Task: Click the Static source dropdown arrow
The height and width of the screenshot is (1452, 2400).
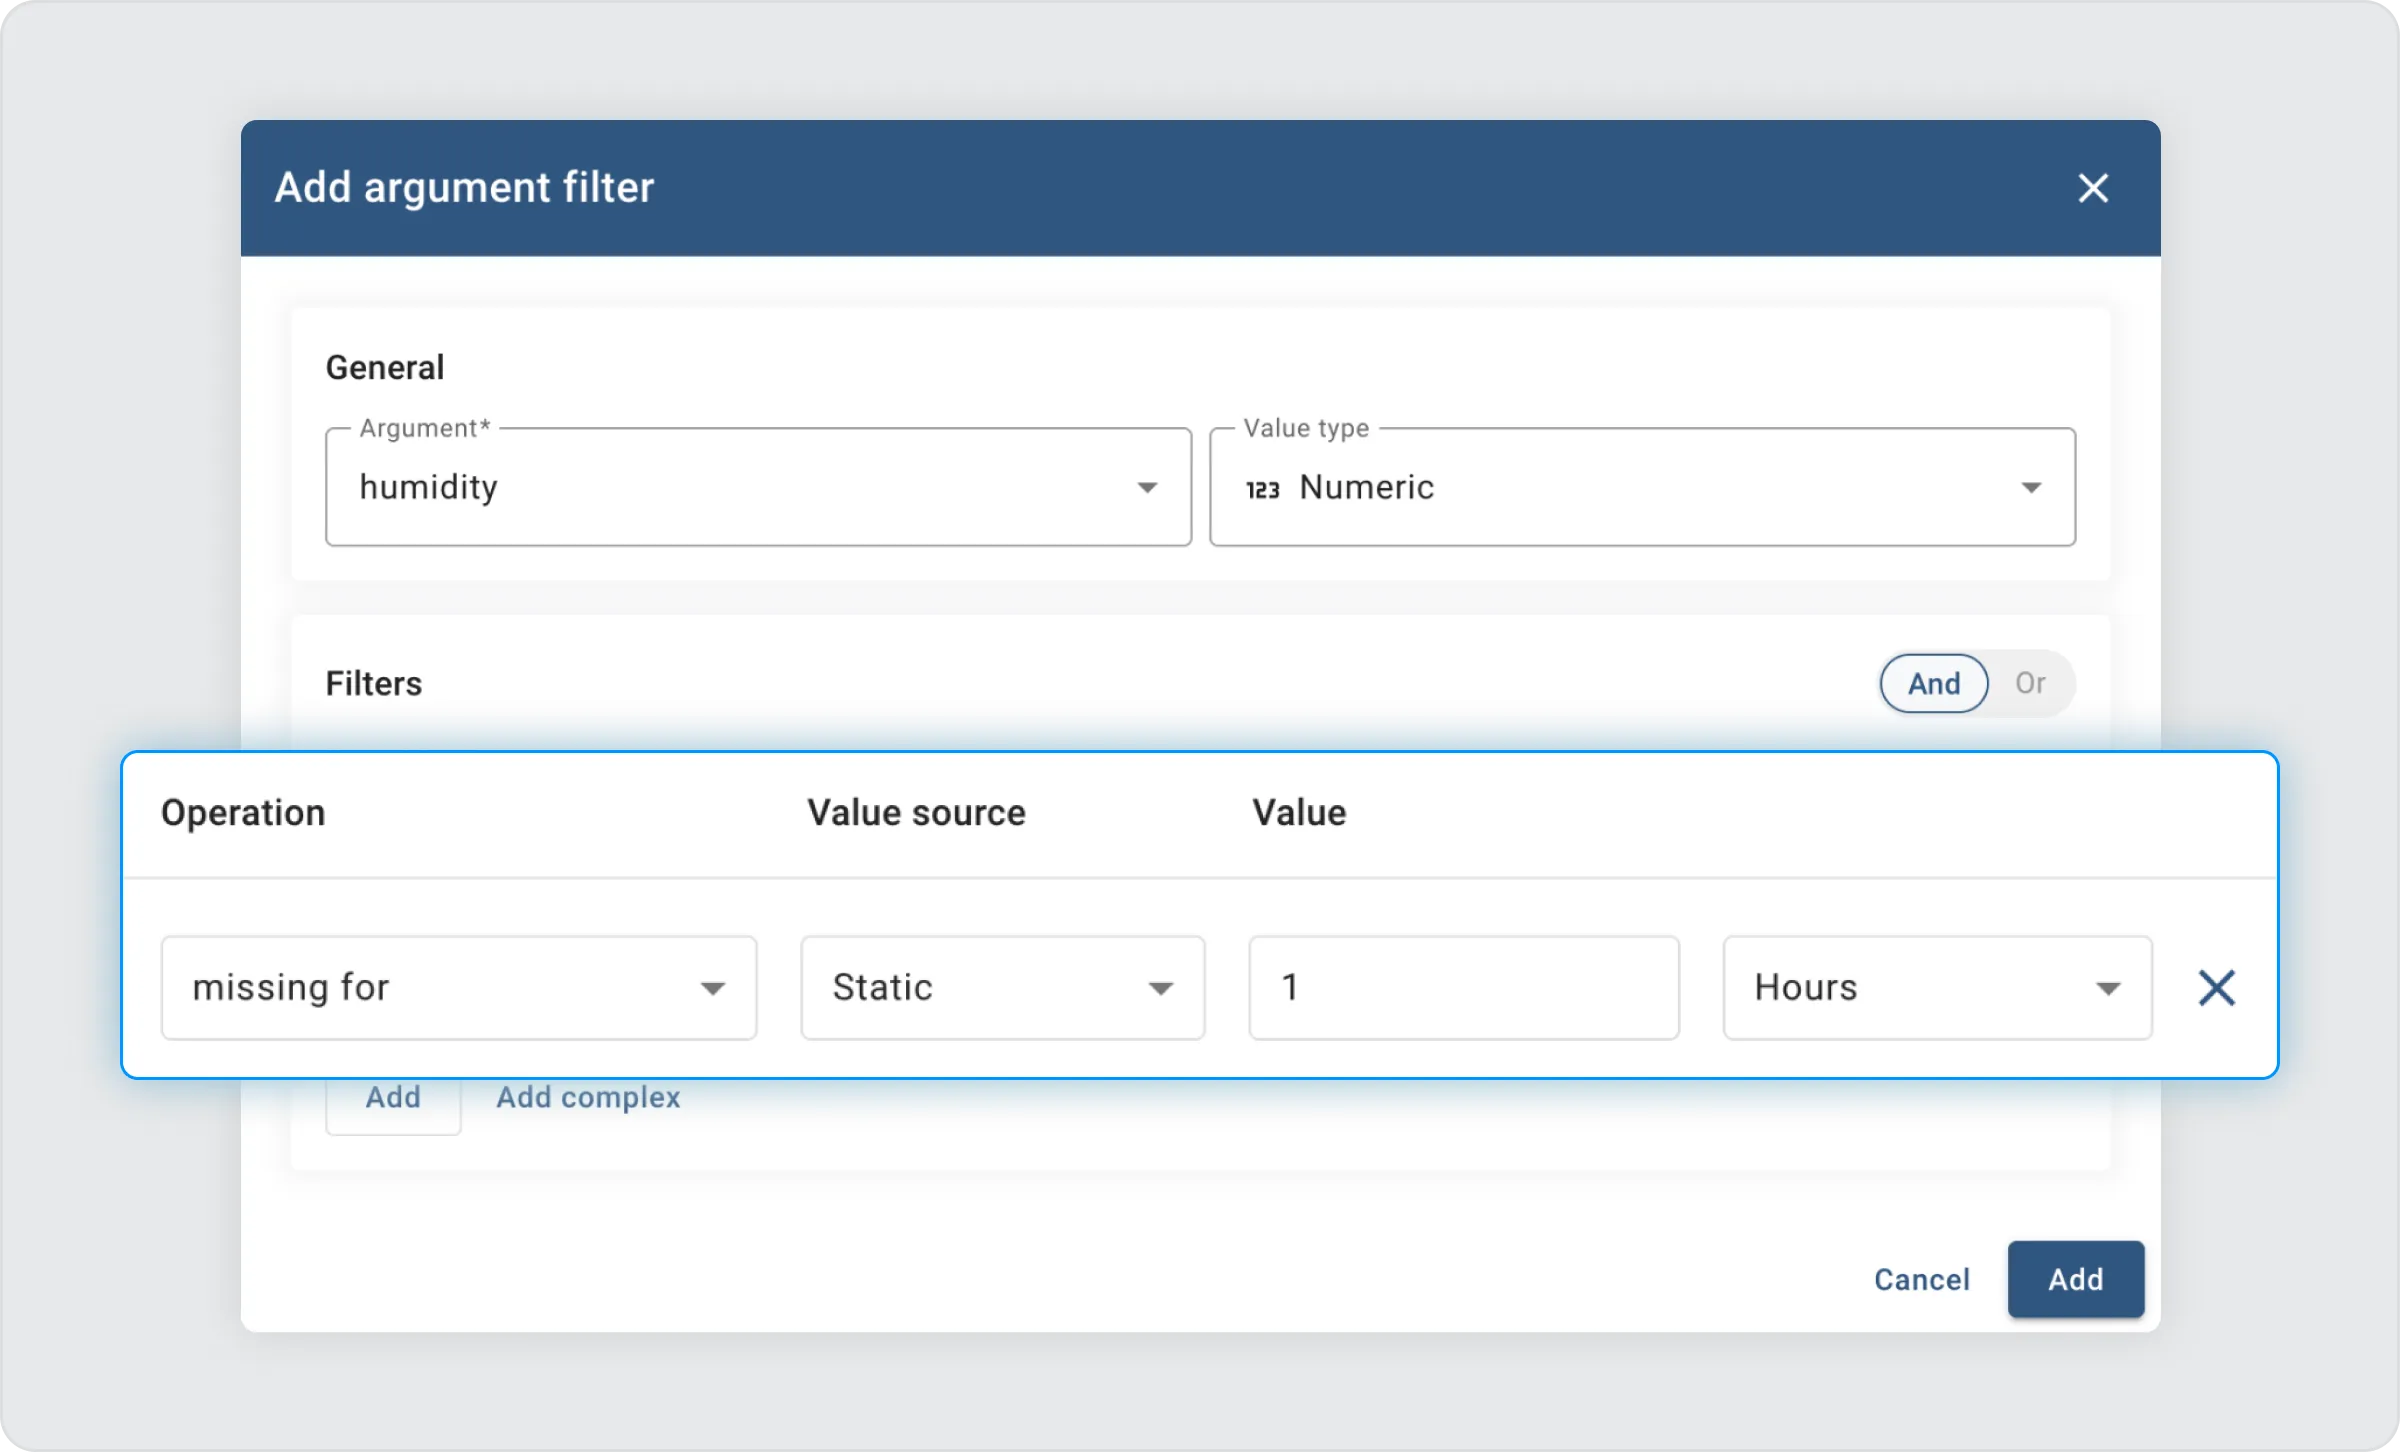Action: tap(1160, 989)
